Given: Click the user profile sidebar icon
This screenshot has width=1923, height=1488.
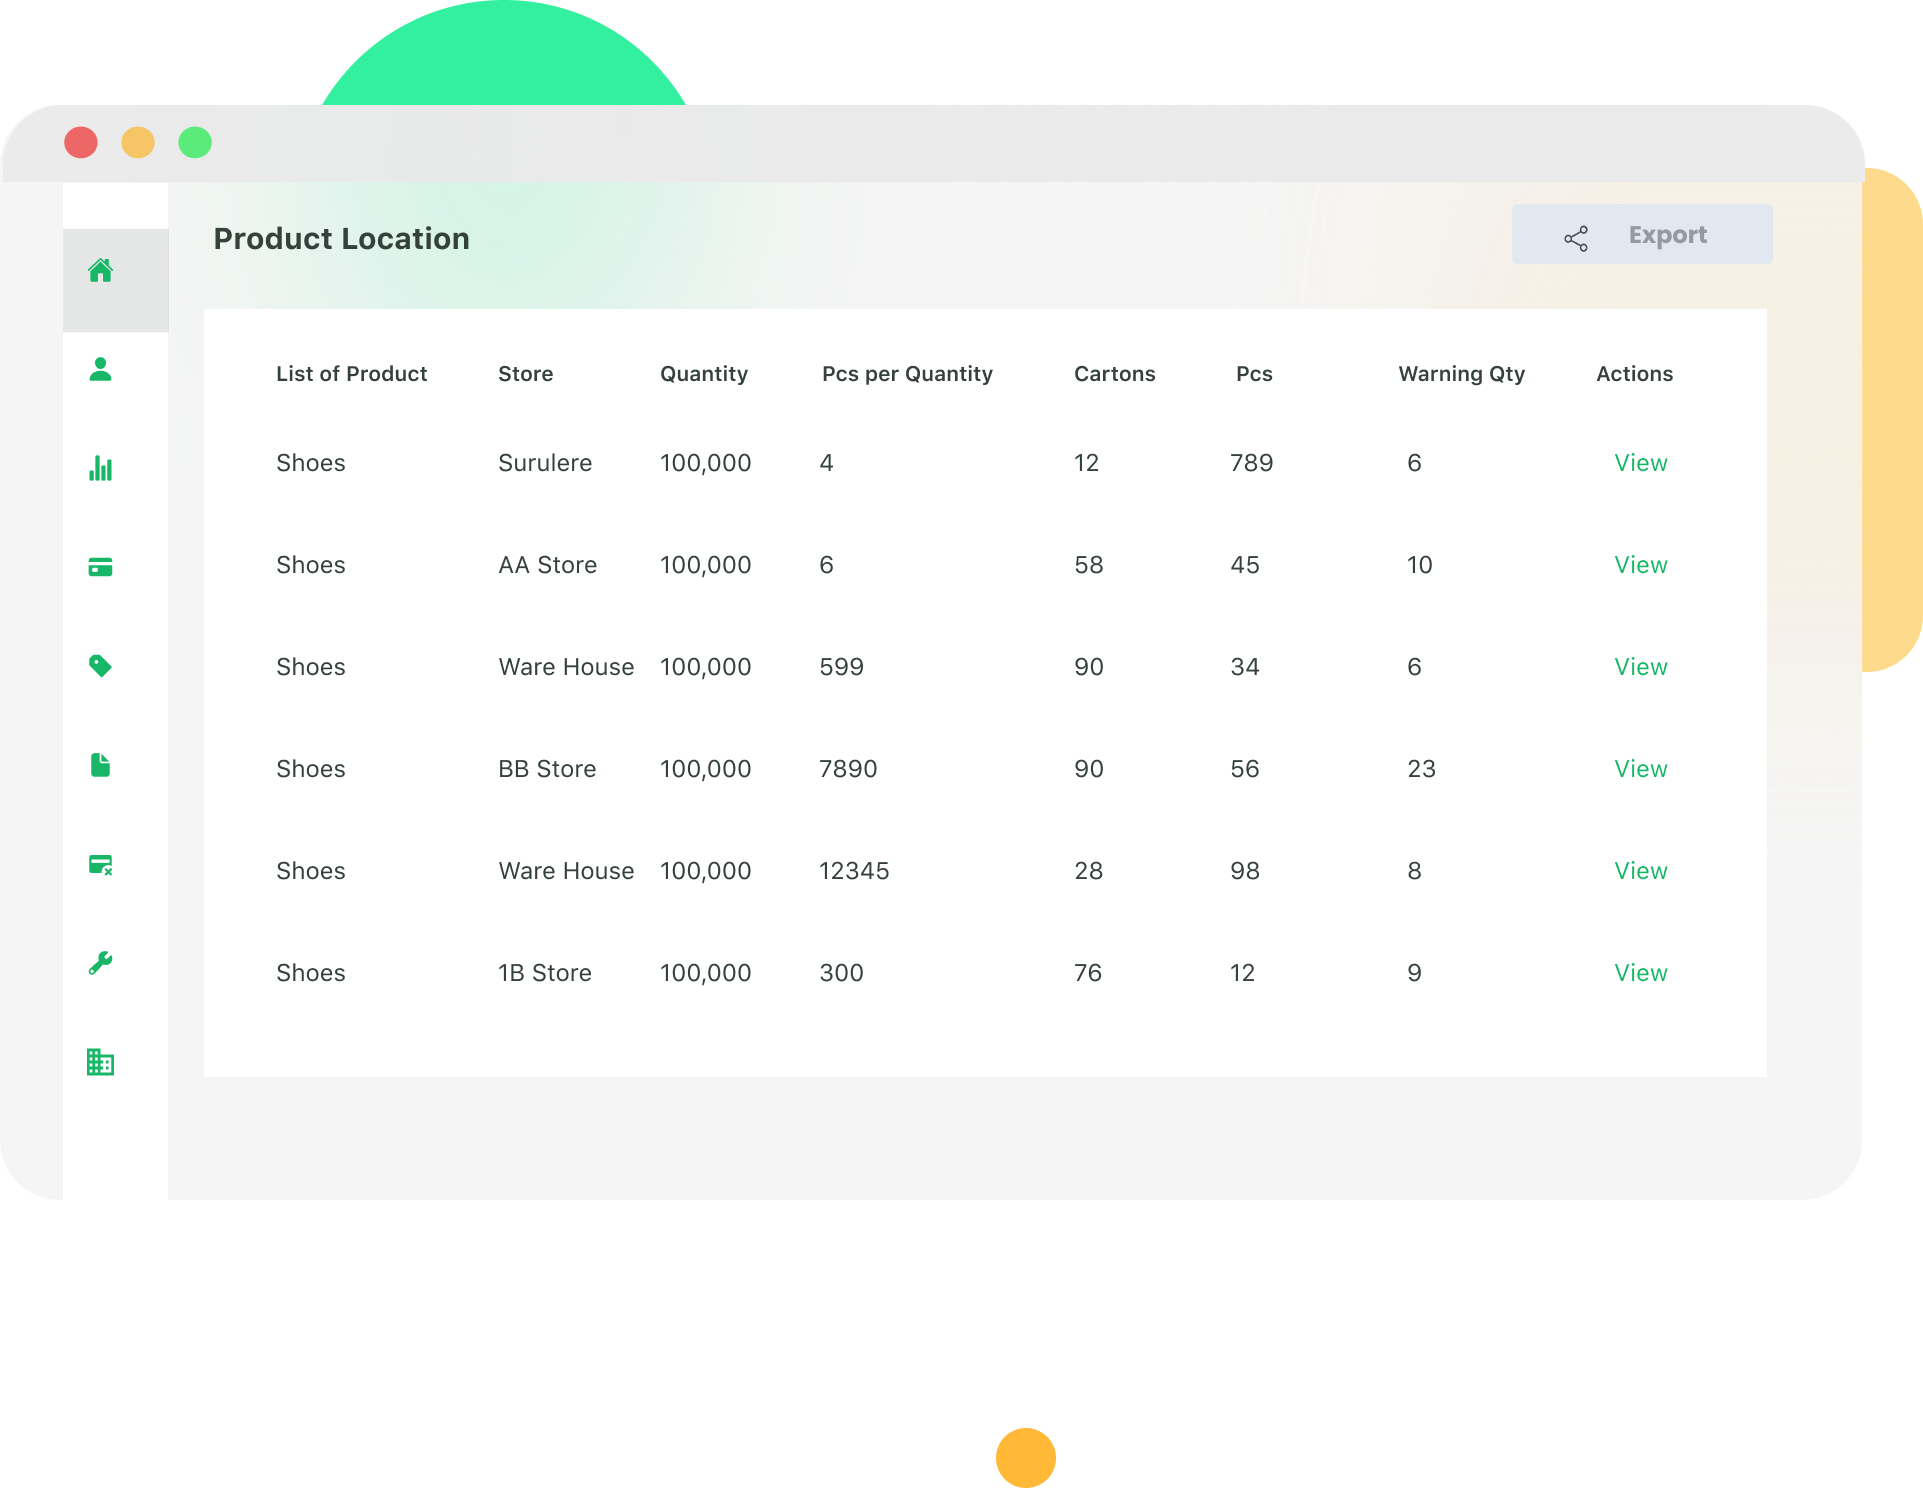Looking at the screenshot, I should [x=101, y=369].
